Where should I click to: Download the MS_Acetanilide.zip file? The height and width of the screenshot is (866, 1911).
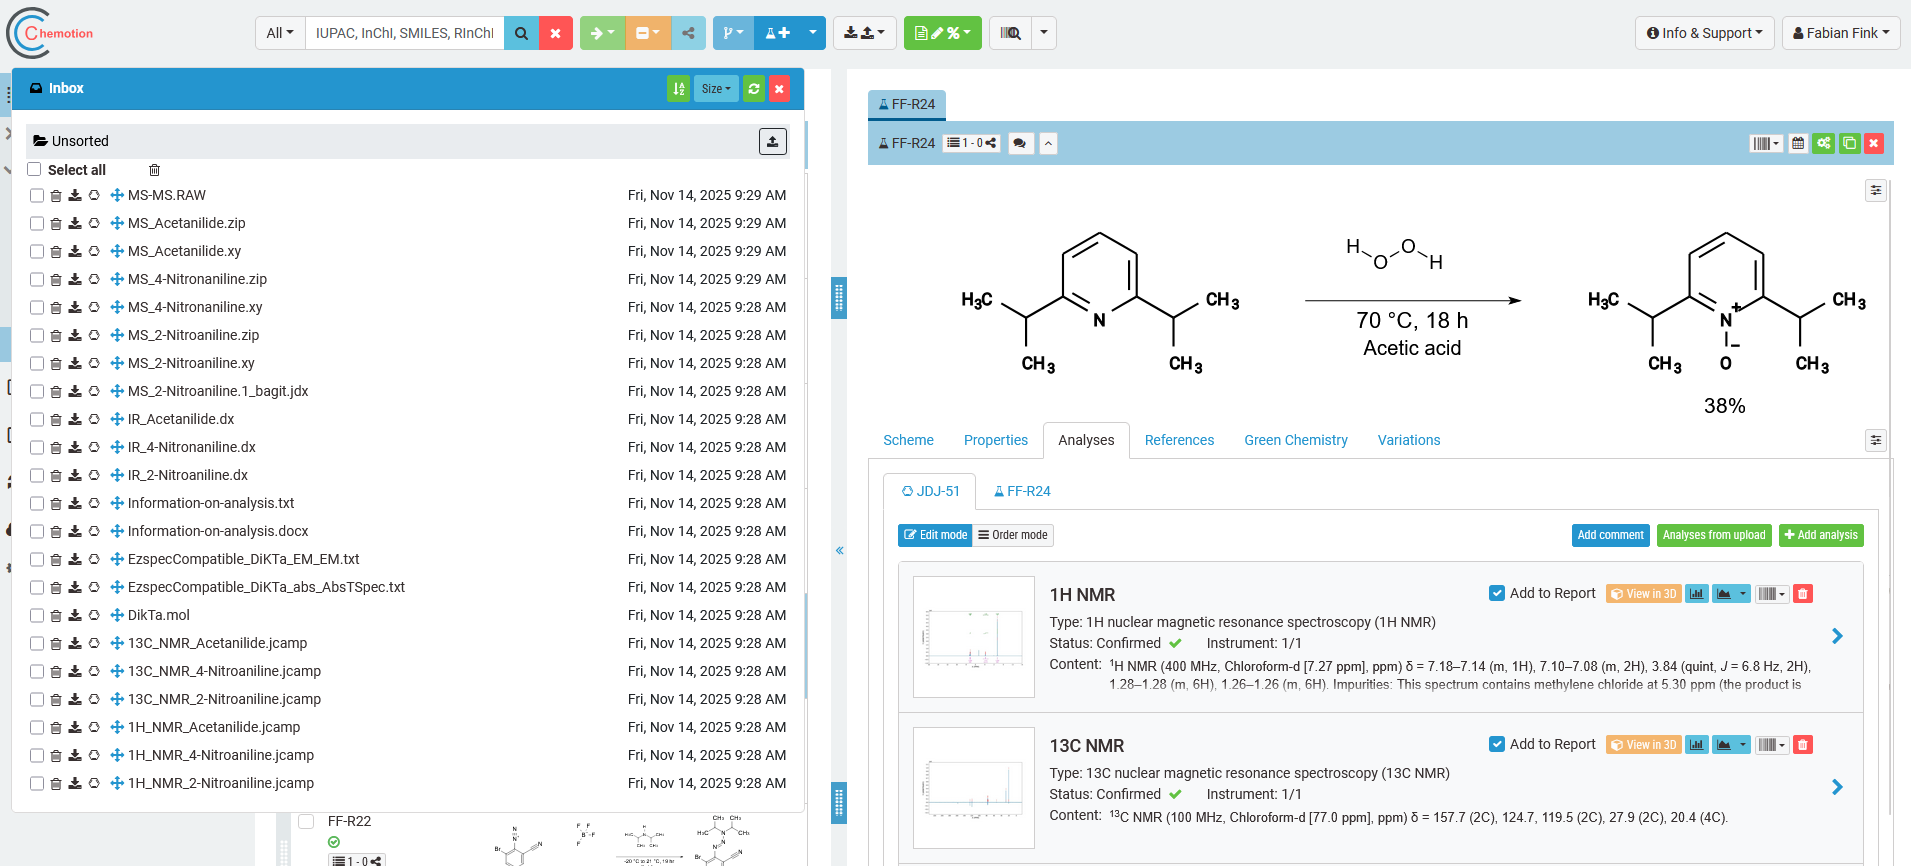(x=75, y=224)
